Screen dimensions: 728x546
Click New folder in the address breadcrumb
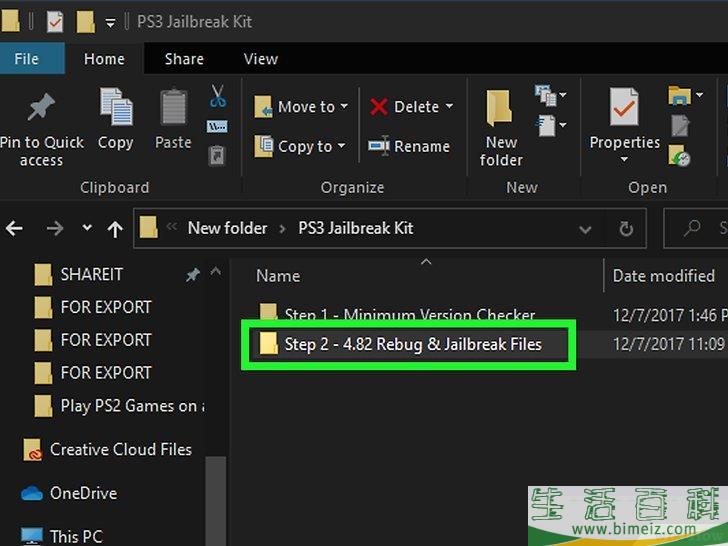coord(228,228)
